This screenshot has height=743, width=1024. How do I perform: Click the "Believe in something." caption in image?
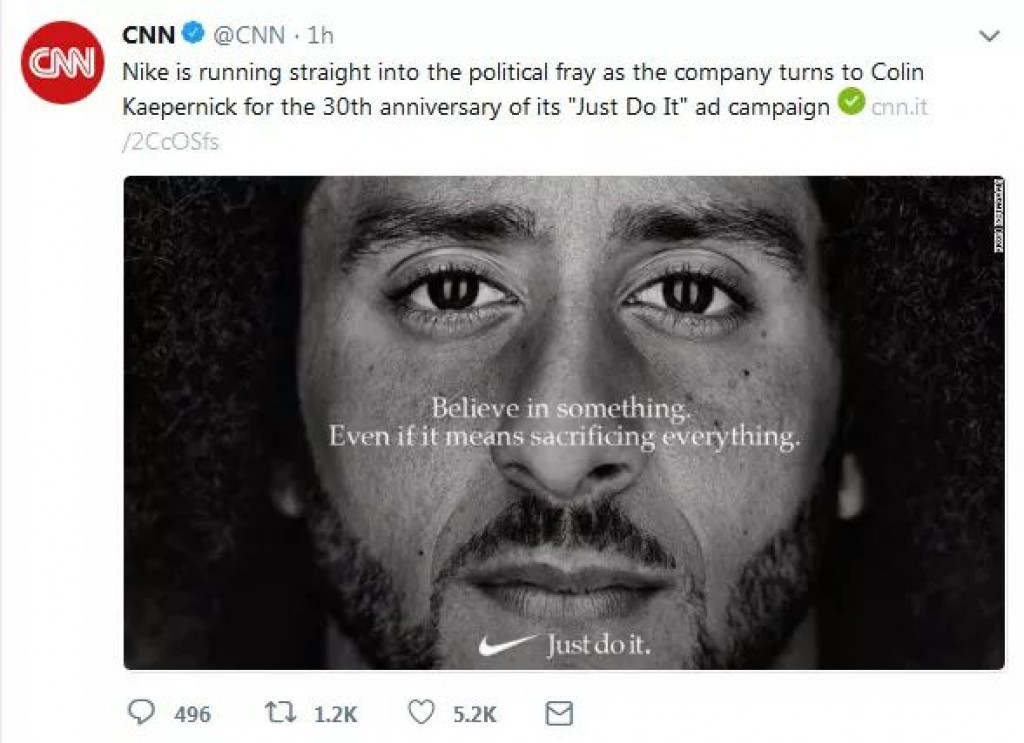point(561,408)
